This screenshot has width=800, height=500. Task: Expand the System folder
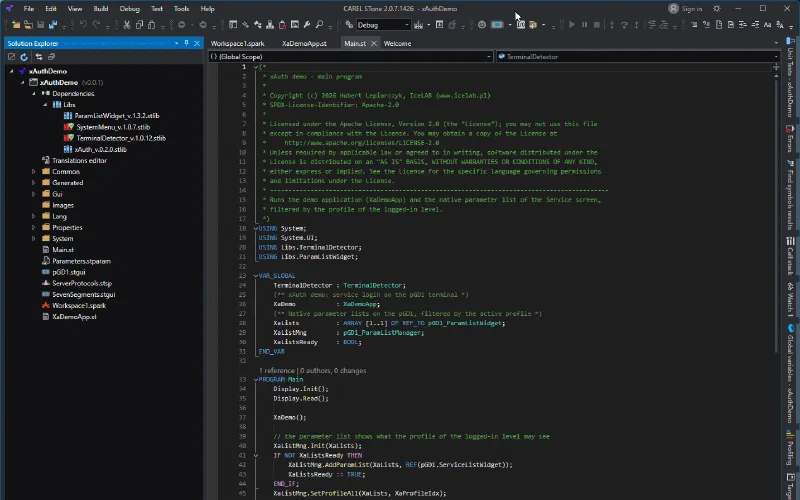point(34,238)
